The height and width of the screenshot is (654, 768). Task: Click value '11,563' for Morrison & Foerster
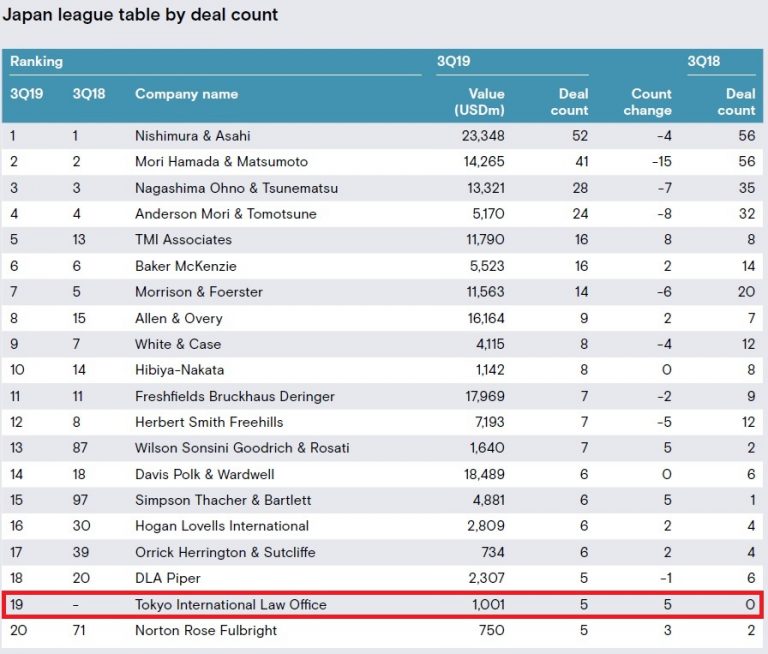point(485,292)
